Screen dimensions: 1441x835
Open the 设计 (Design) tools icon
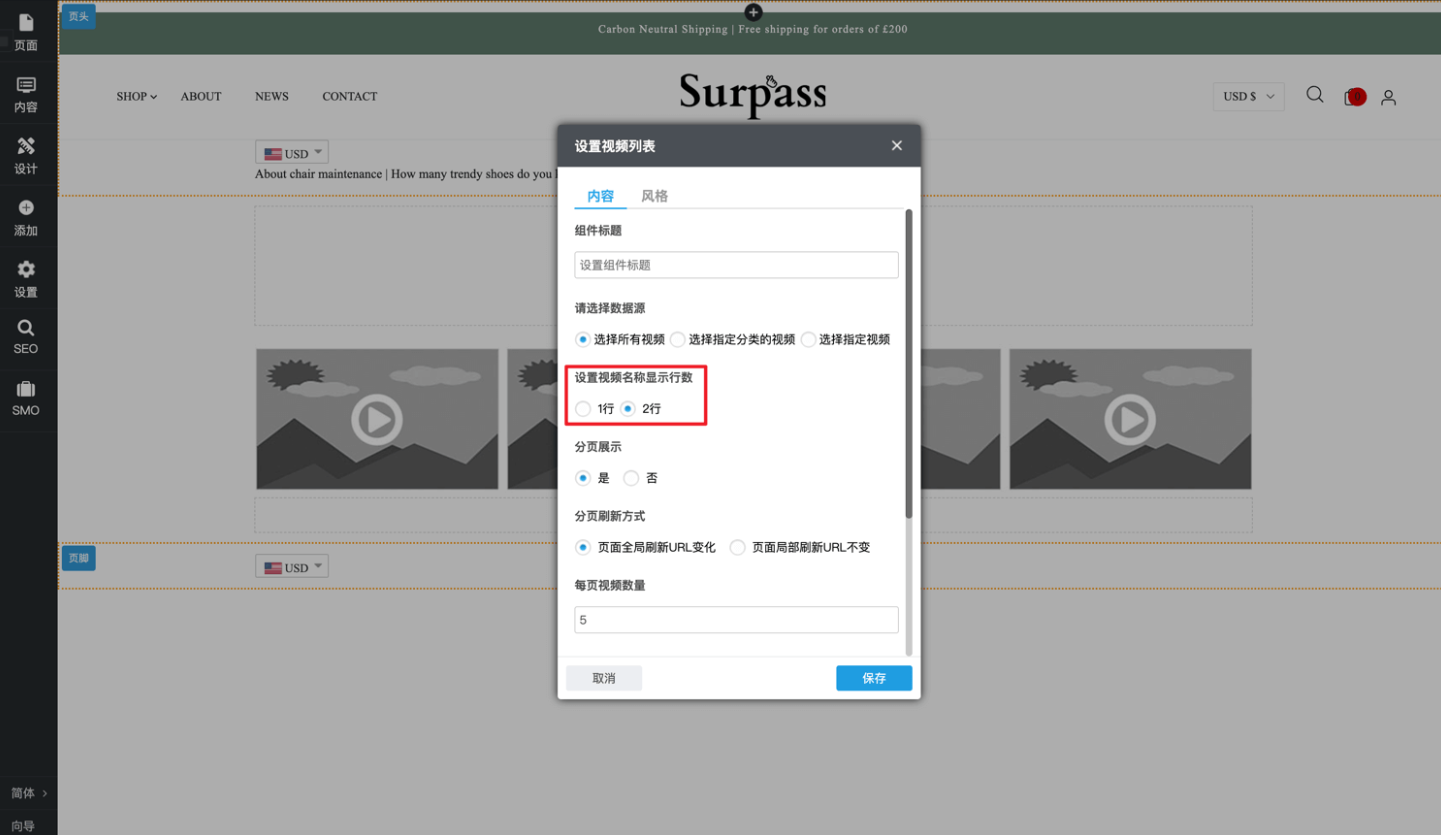pyautogui.click(x=26, y=155)
